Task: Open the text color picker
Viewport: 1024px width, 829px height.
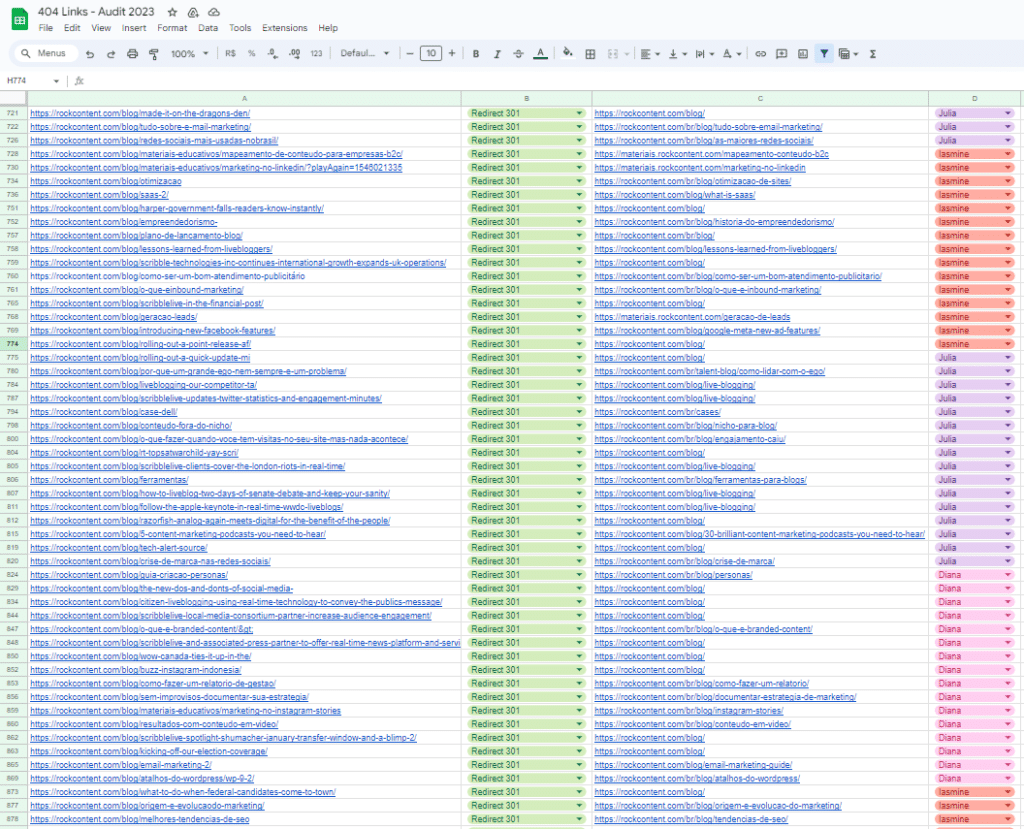Action: tap(540, 54)
